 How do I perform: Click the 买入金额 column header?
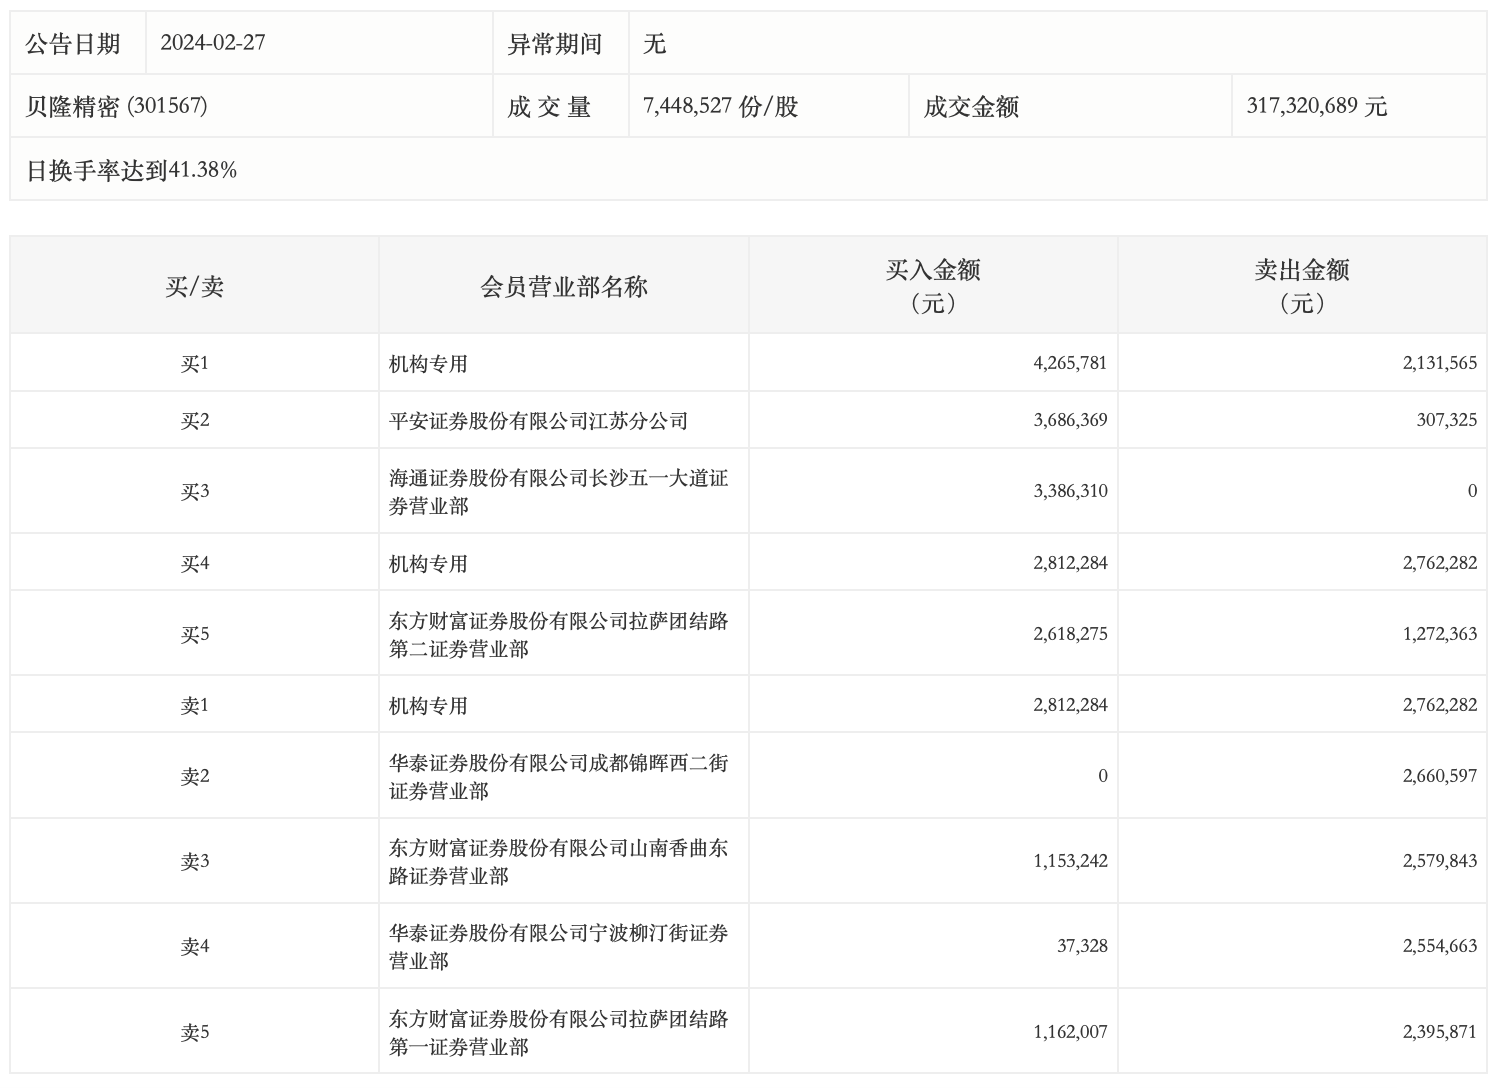933,286
